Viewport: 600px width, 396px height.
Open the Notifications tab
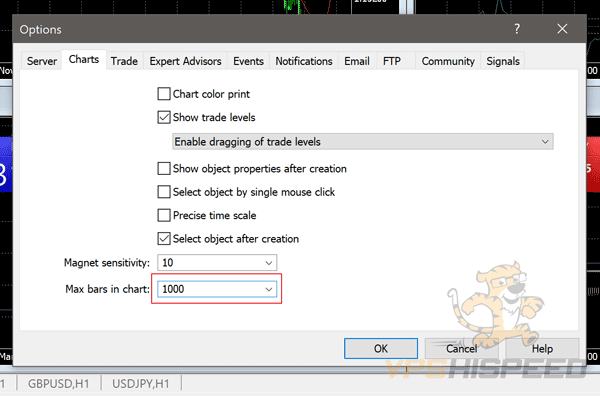[x=304, y=61]
